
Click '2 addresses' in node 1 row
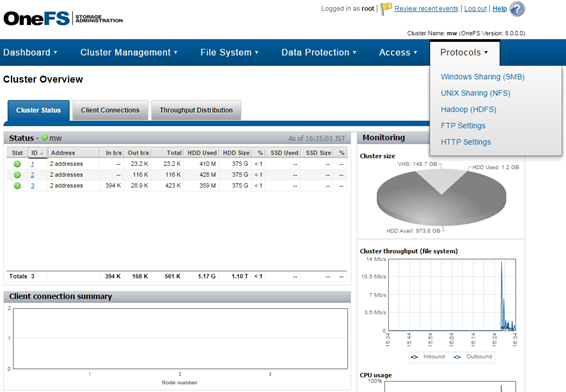click(x=66, y=164)
